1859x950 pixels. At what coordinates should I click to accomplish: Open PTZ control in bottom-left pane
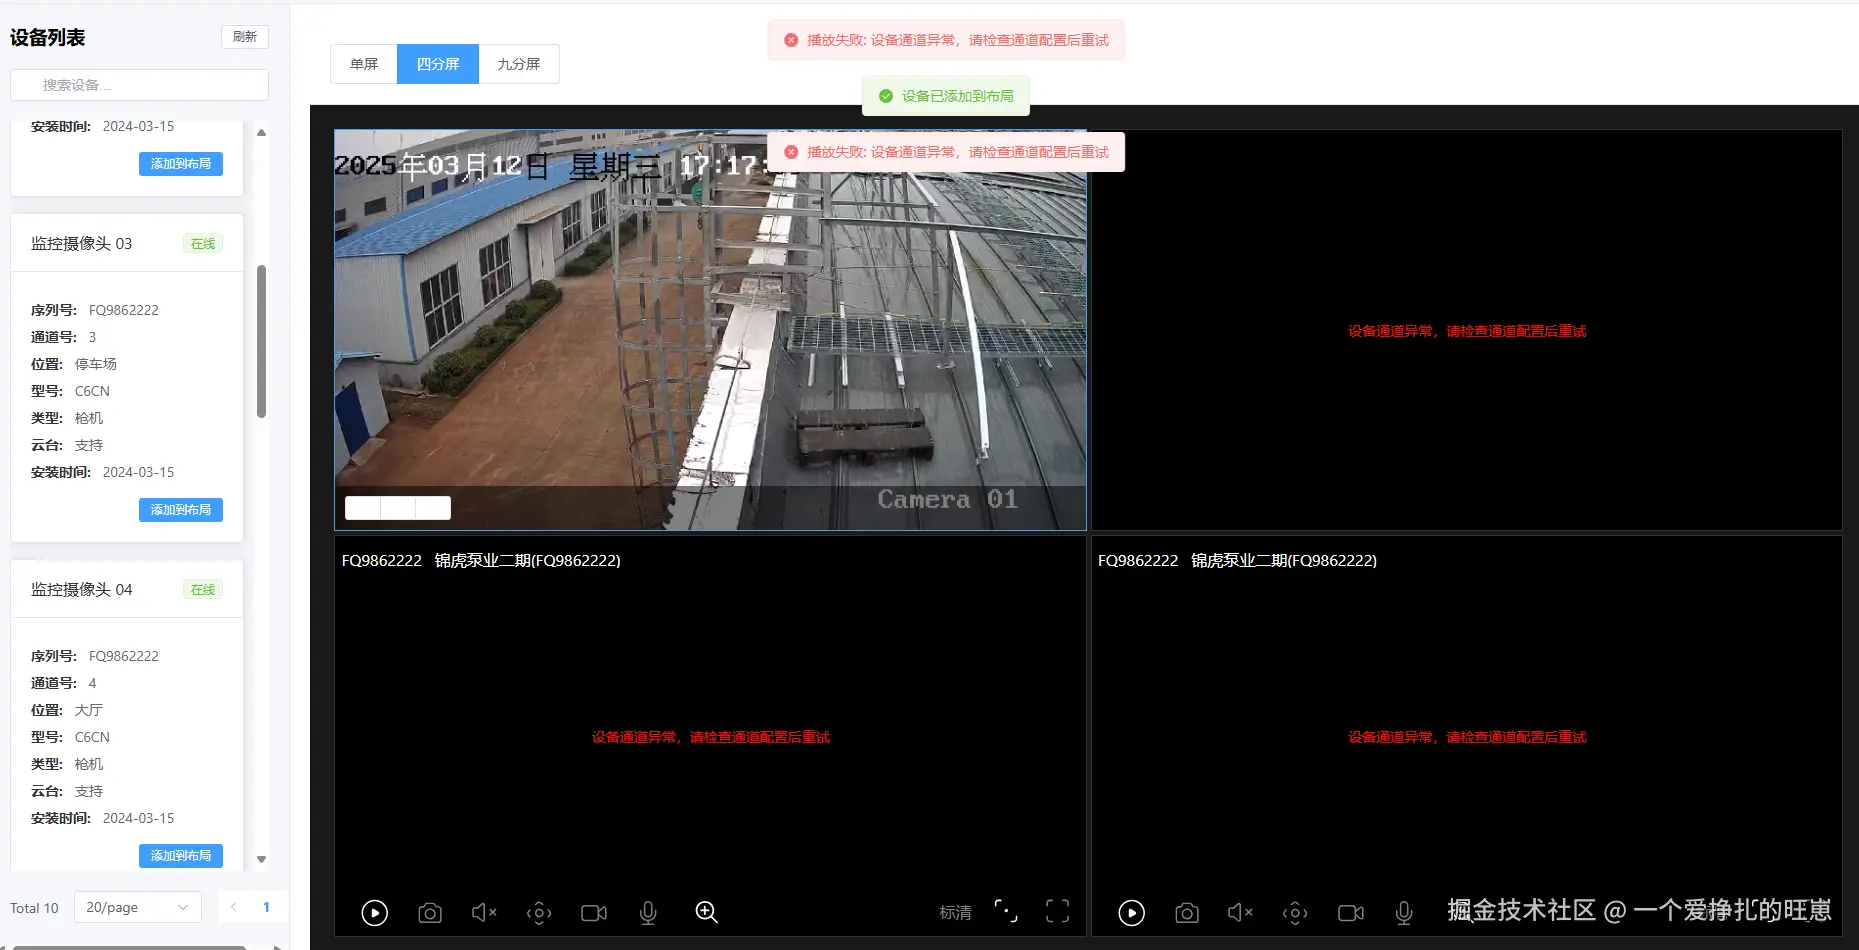(x=539, y=912)
